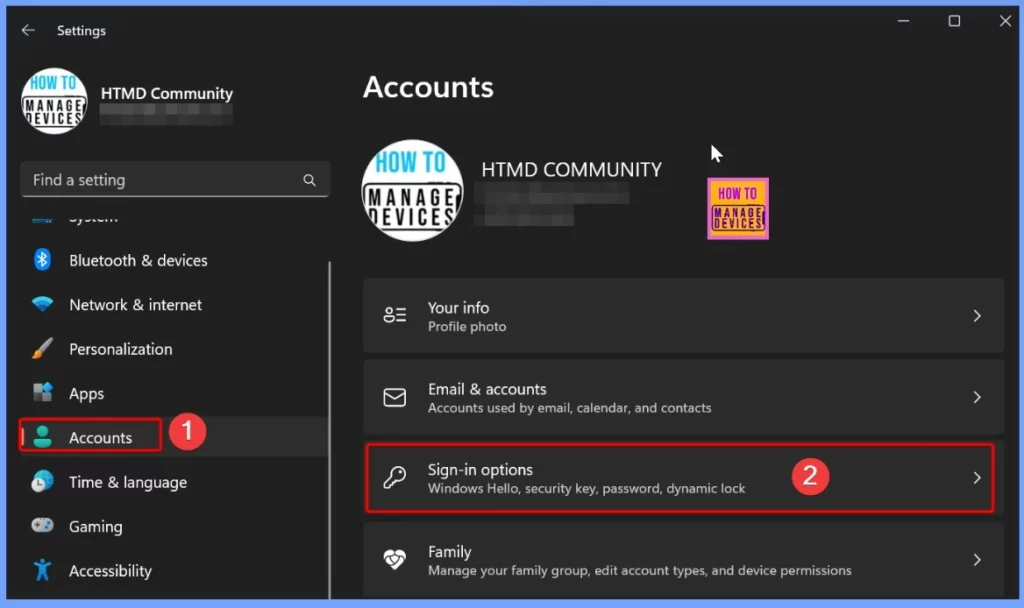1024x608 pixels.
Task: Click the search magnifier icon in Find a setting
Action: (x=310, y=180)
